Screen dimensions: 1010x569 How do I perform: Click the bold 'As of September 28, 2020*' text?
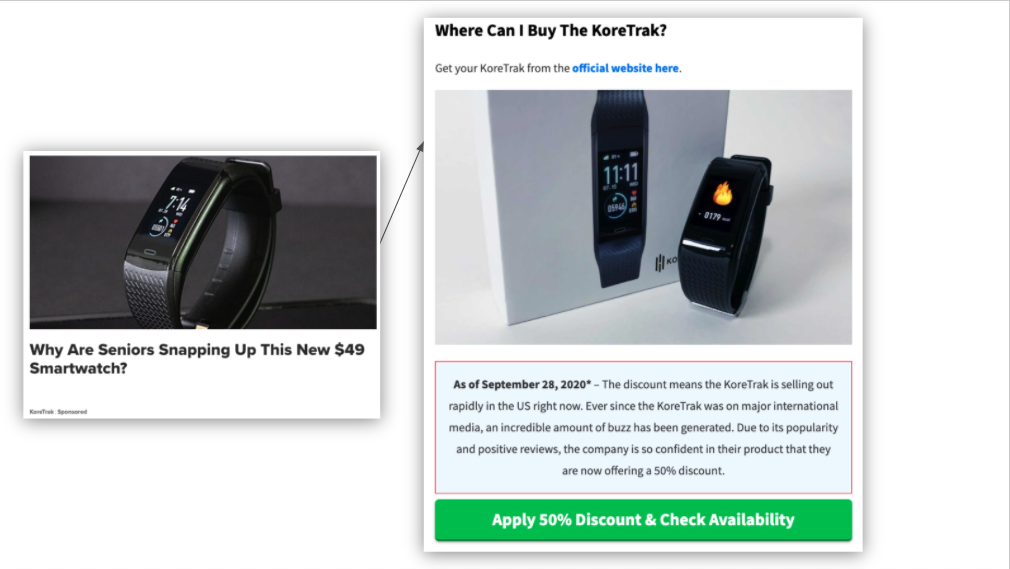coord(522,385)
